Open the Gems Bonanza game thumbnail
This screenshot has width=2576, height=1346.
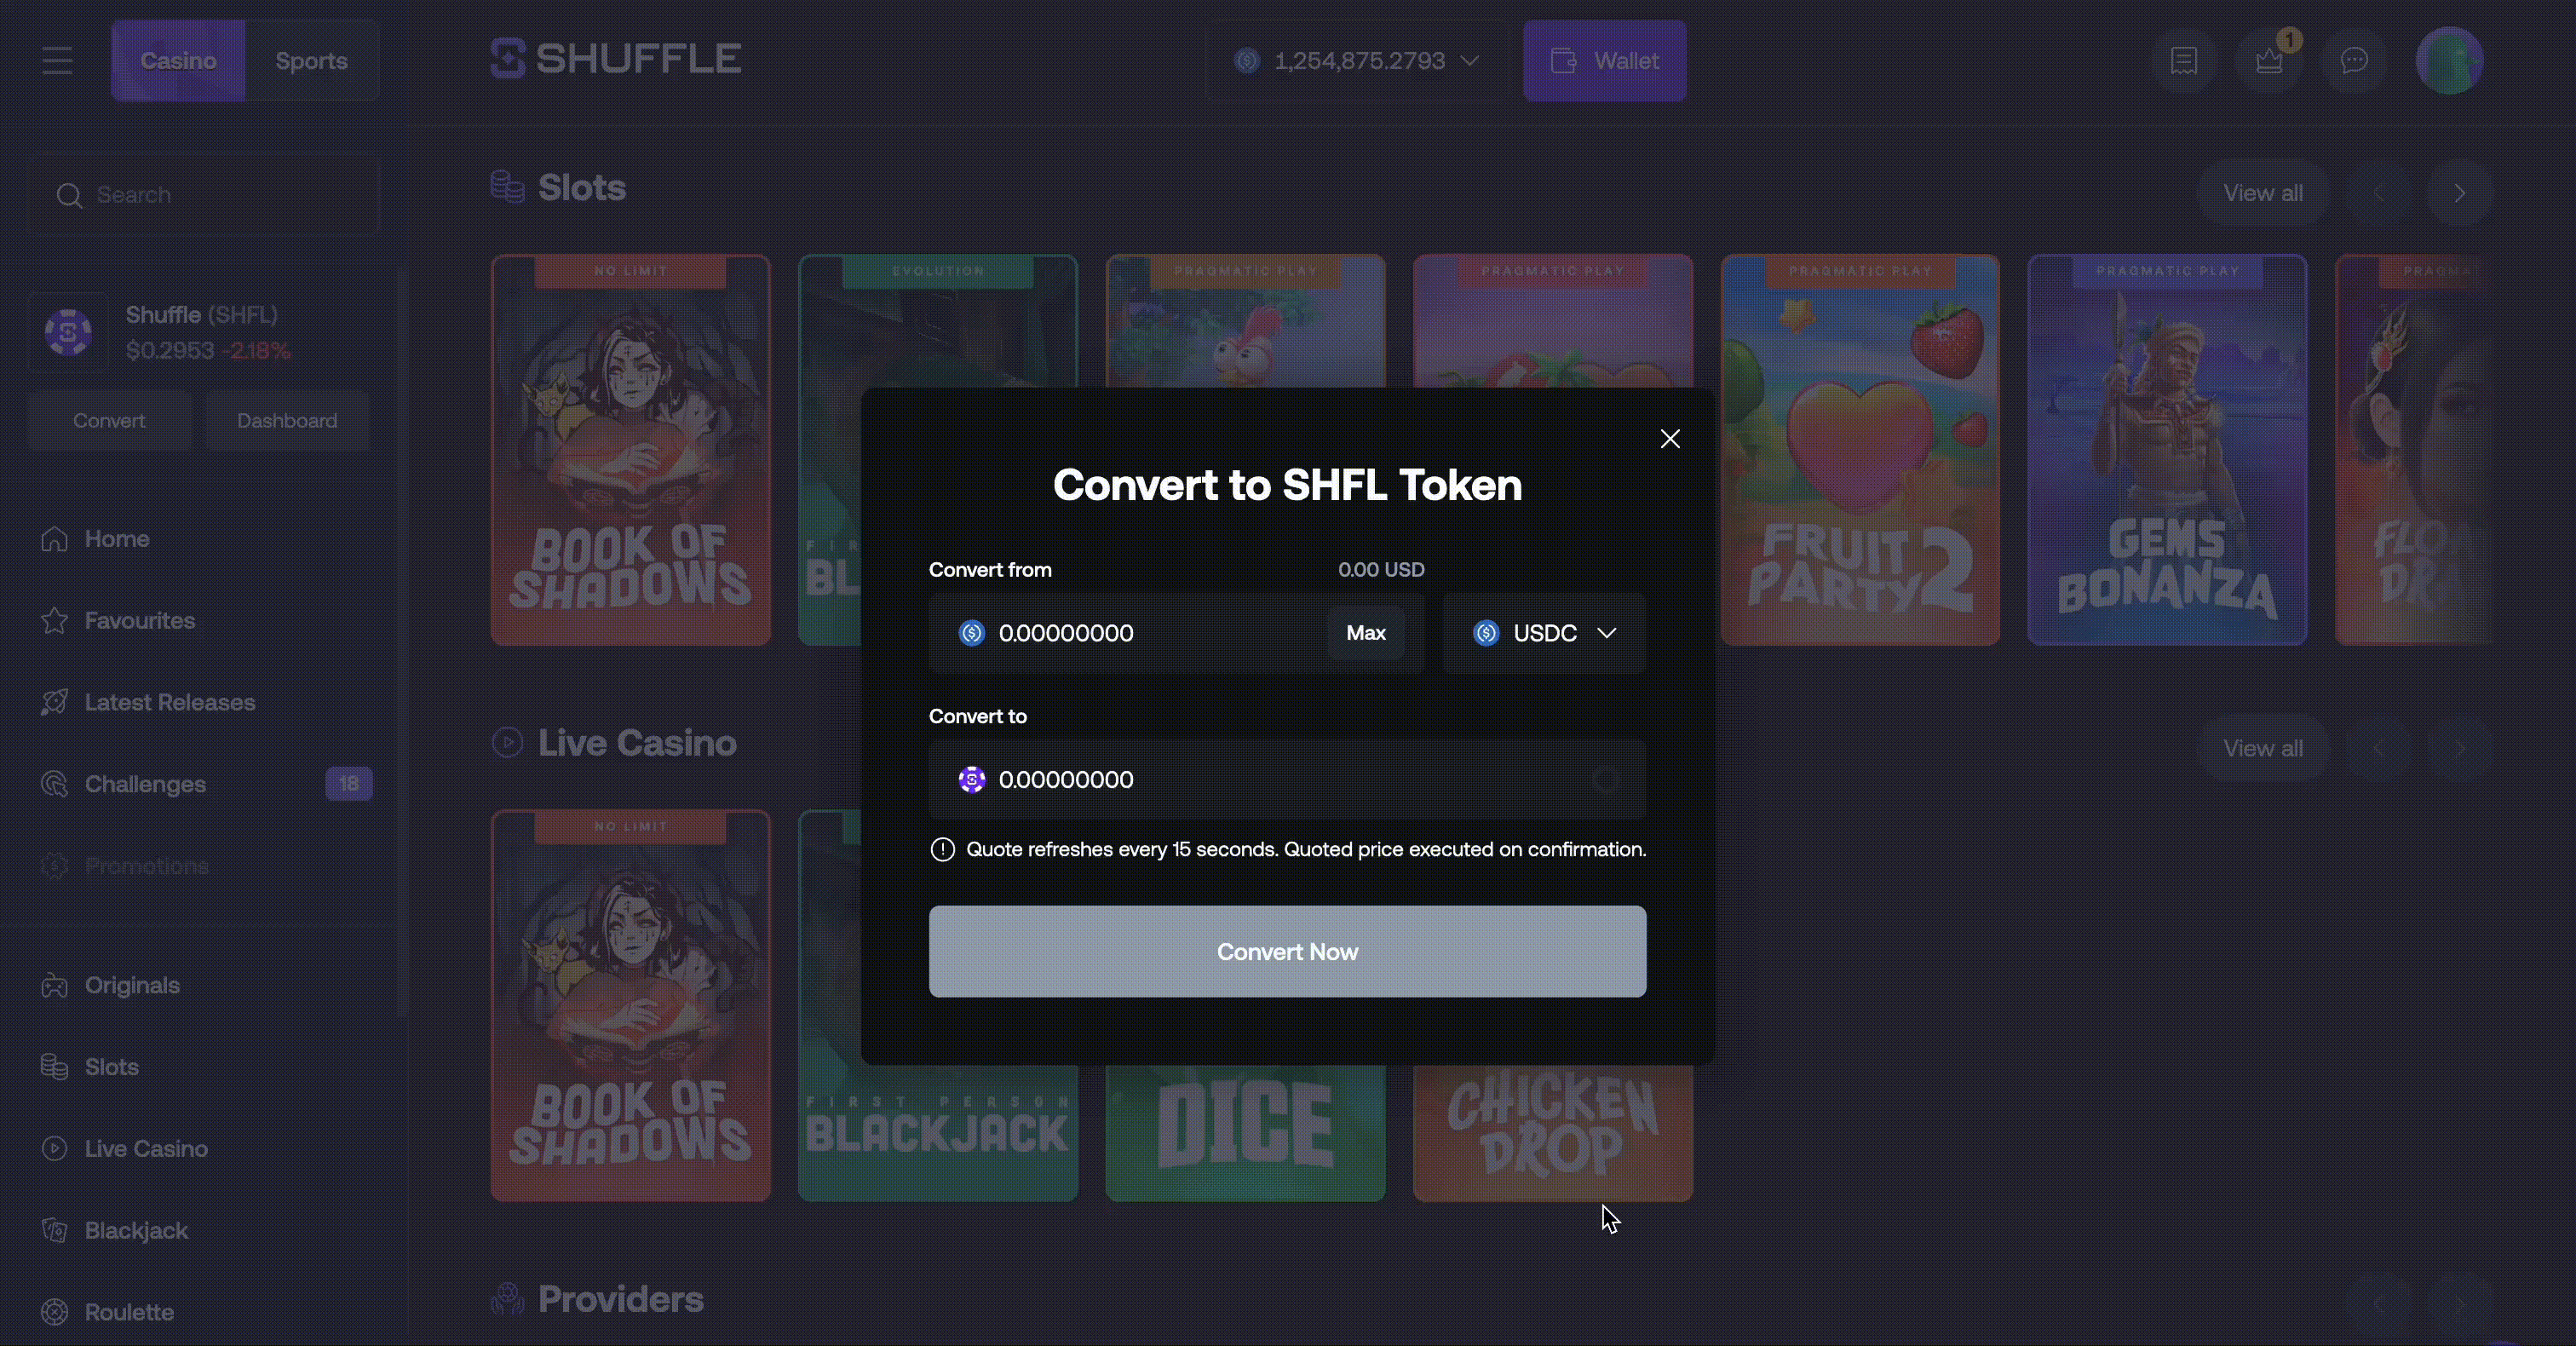(x=2166, y=450)
